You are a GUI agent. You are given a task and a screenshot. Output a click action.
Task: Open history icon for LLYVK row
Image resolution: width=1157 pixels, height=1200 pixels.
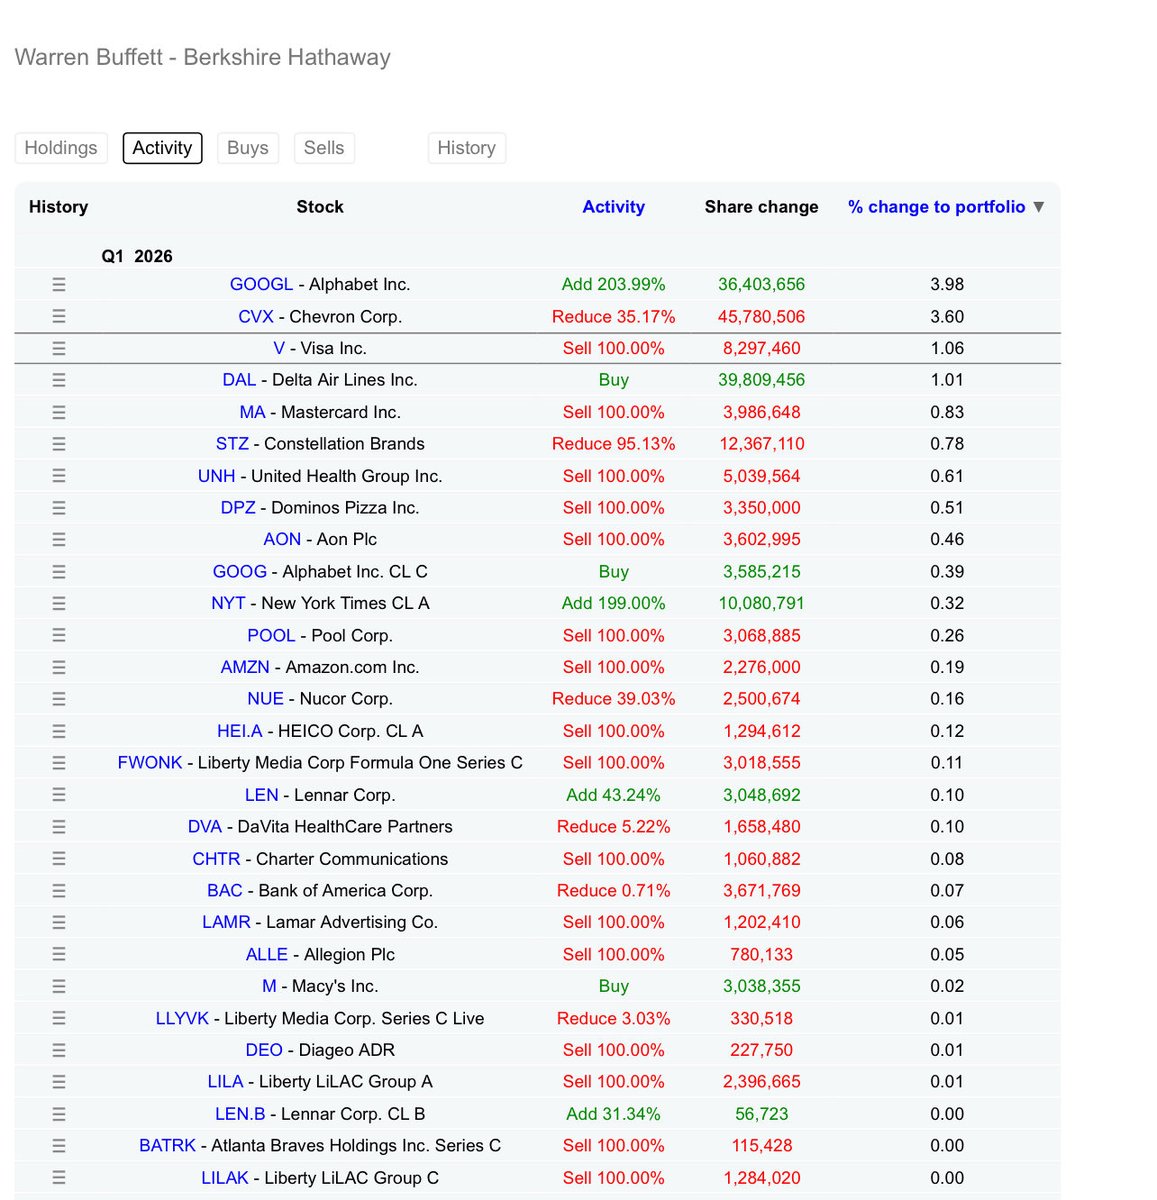pos(59,1018)
